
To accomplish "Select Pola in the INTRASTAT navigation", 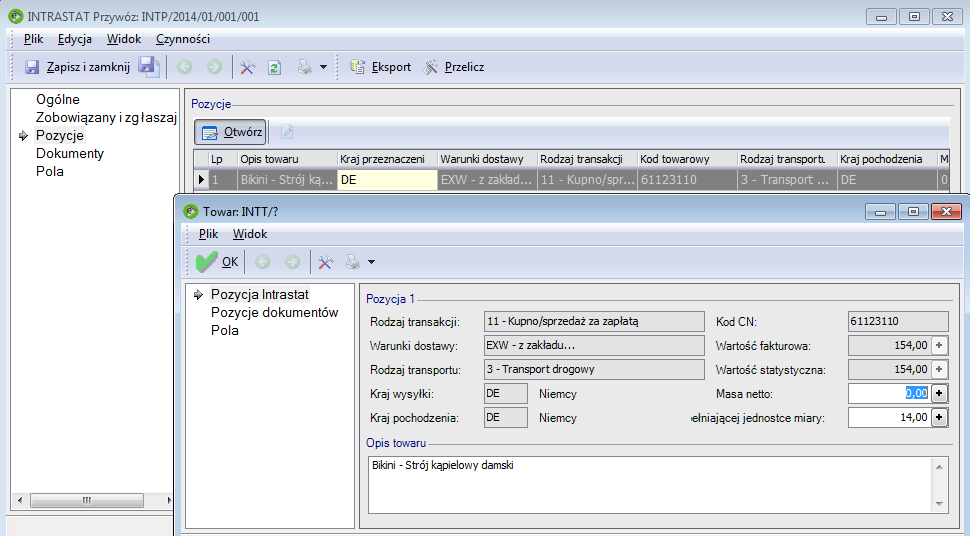I will 49,171.
